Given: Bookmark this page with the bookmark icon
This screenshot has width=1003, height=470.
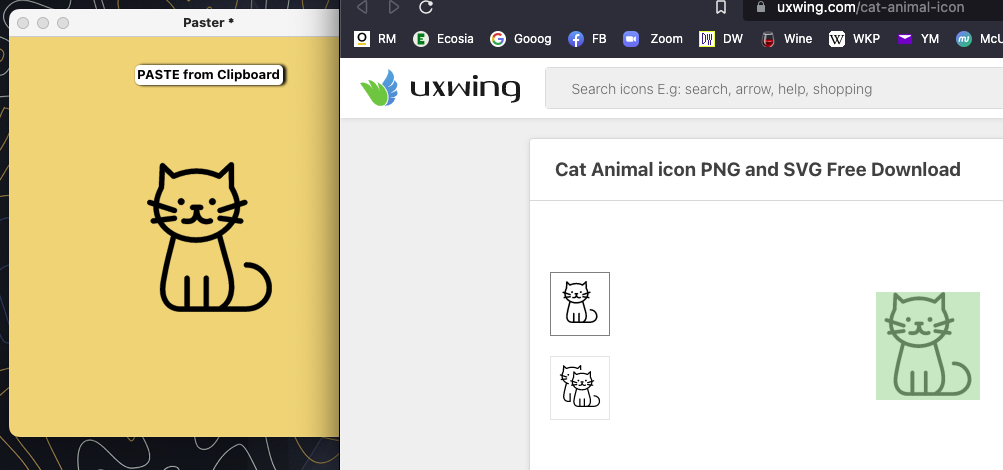Looking at the screenshot, I should [x=720, y=7].
